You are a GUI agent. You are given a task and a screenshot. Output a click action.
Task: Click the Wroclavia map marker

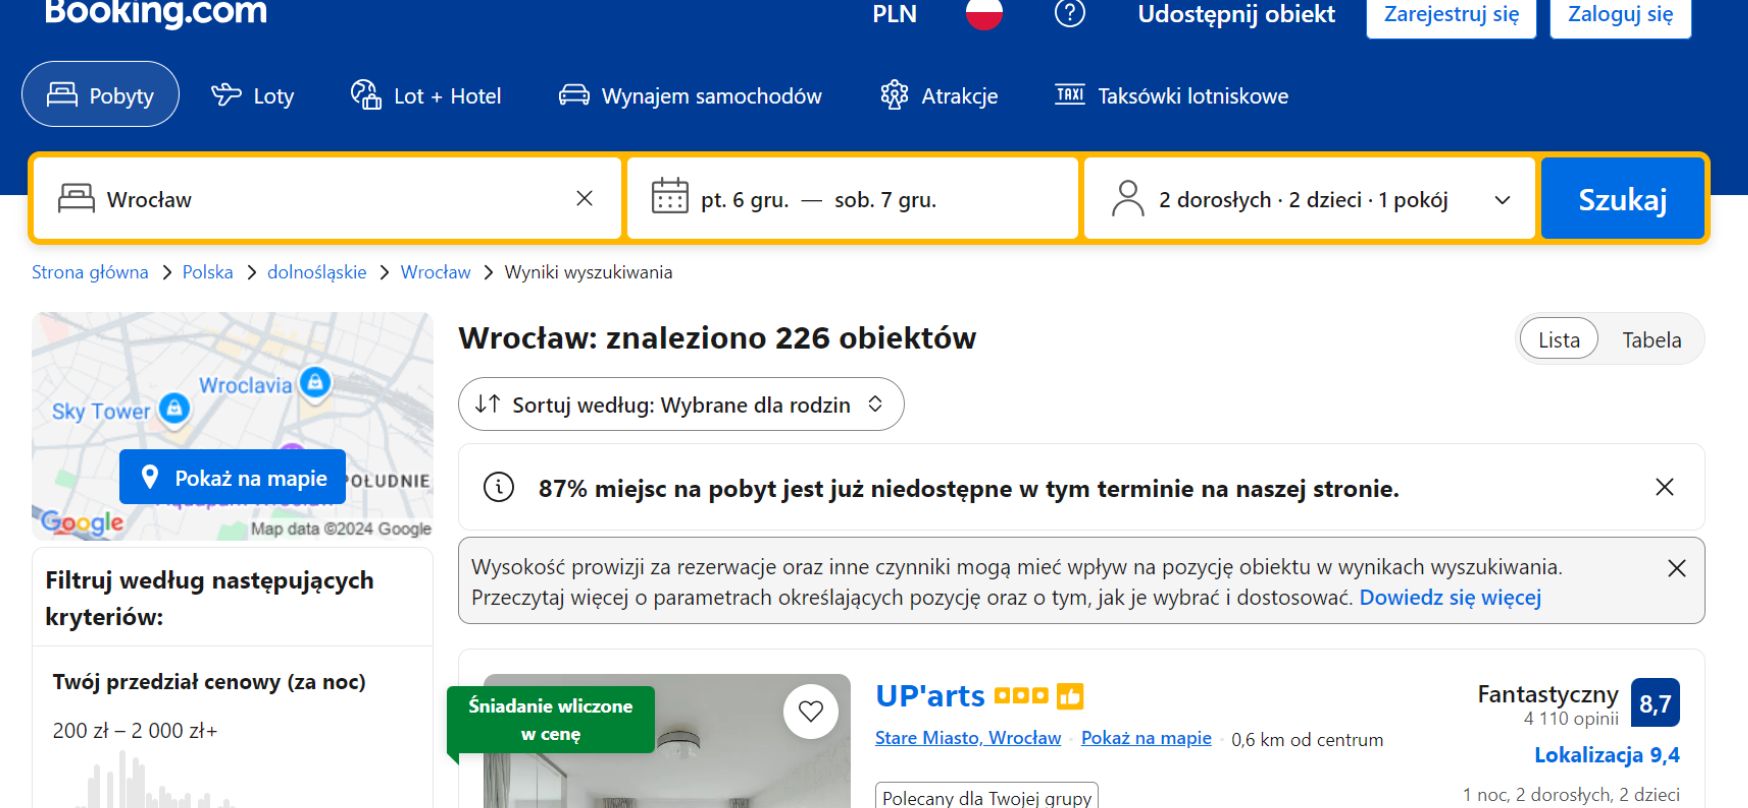[315, 382]
